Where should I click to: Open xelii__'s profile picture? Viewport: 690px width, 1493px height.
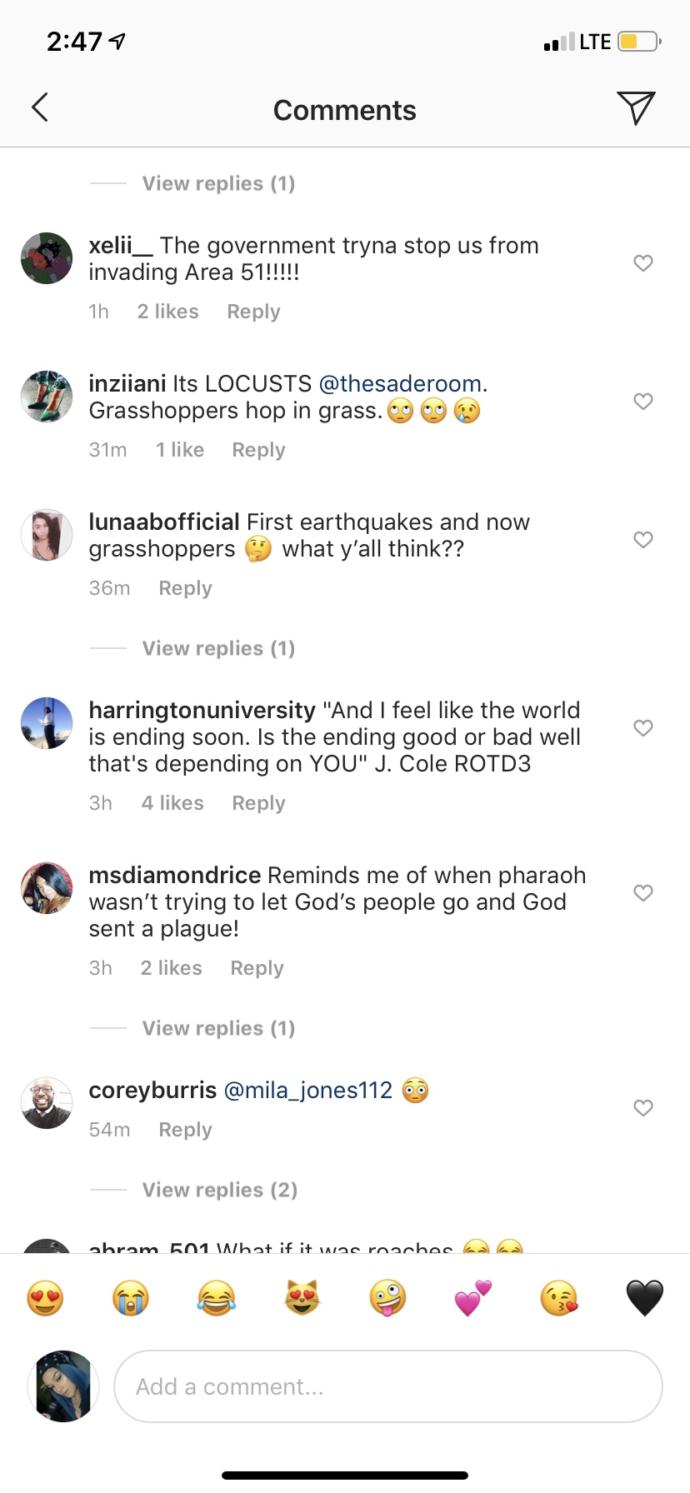(47, 258)
